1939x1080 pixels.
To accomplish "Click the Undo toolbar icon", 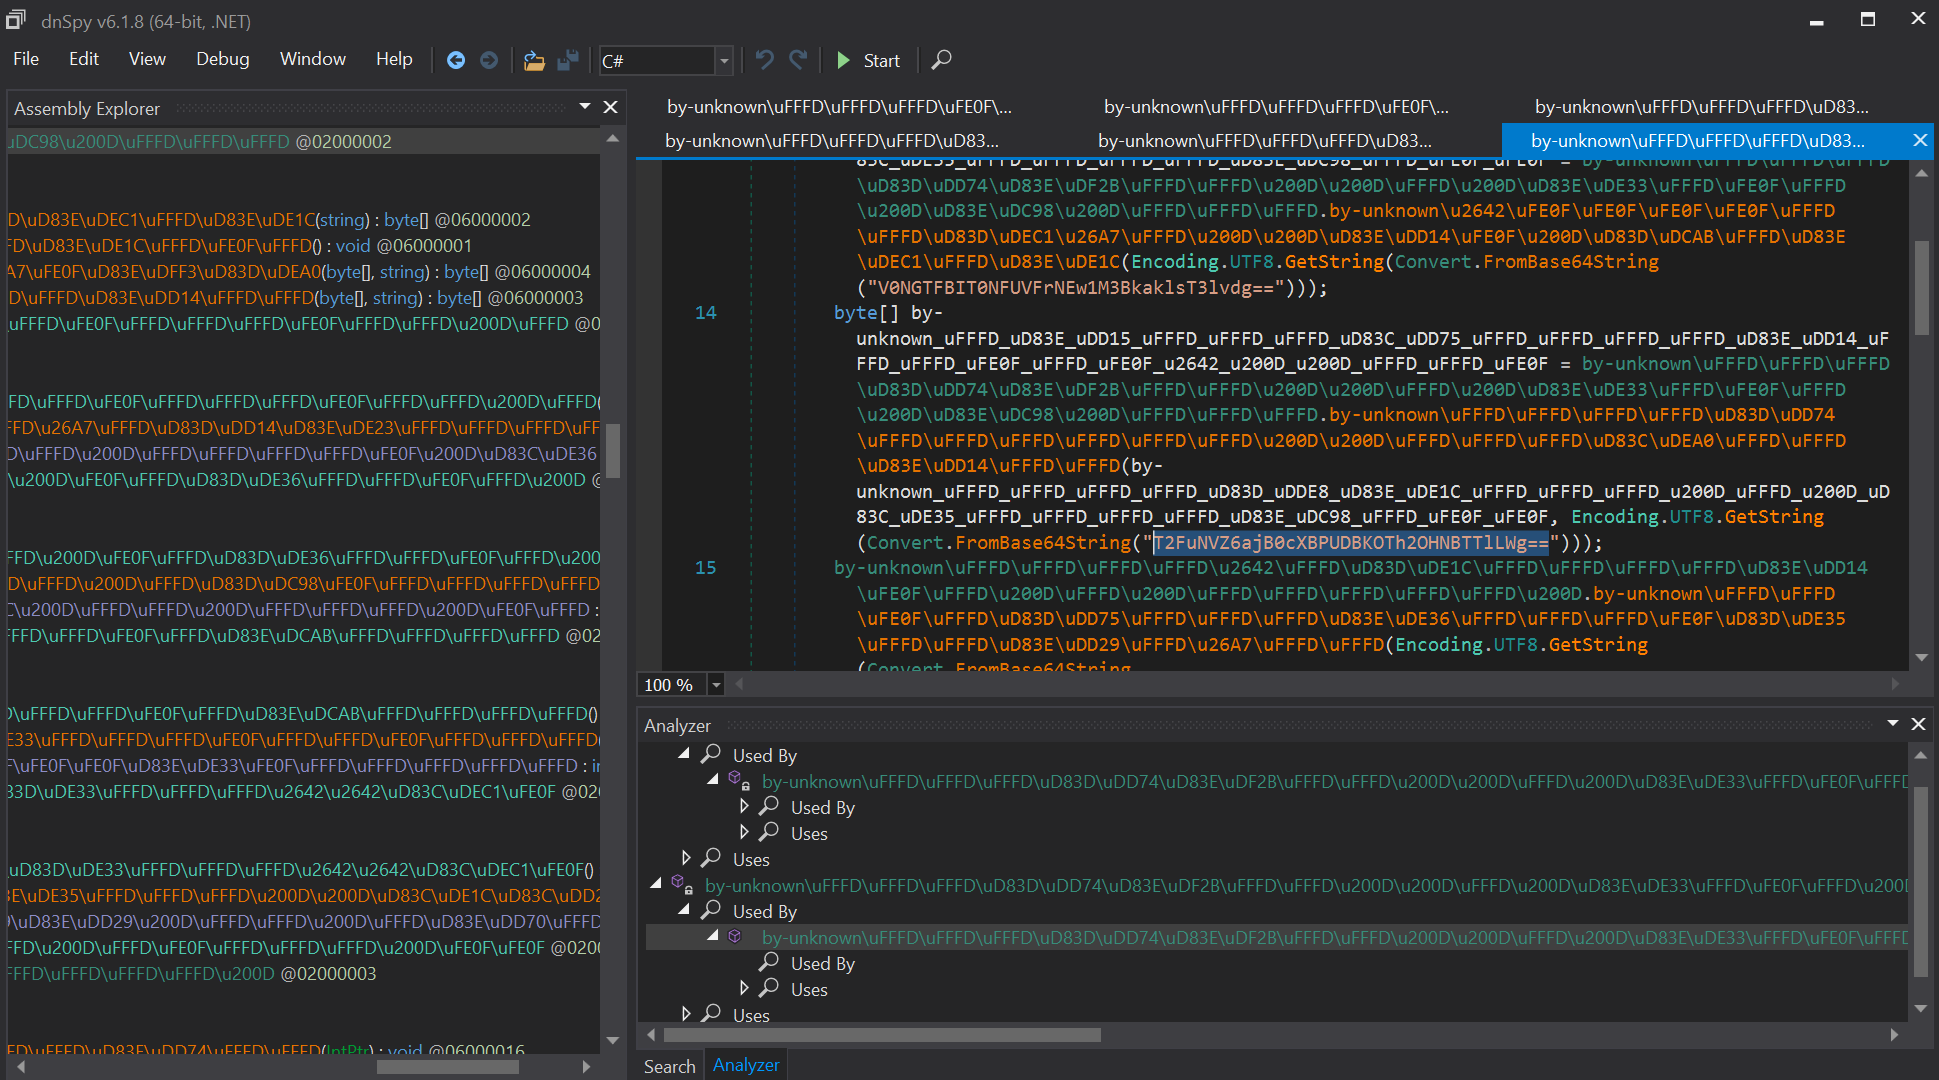I will tap(764, 60).
